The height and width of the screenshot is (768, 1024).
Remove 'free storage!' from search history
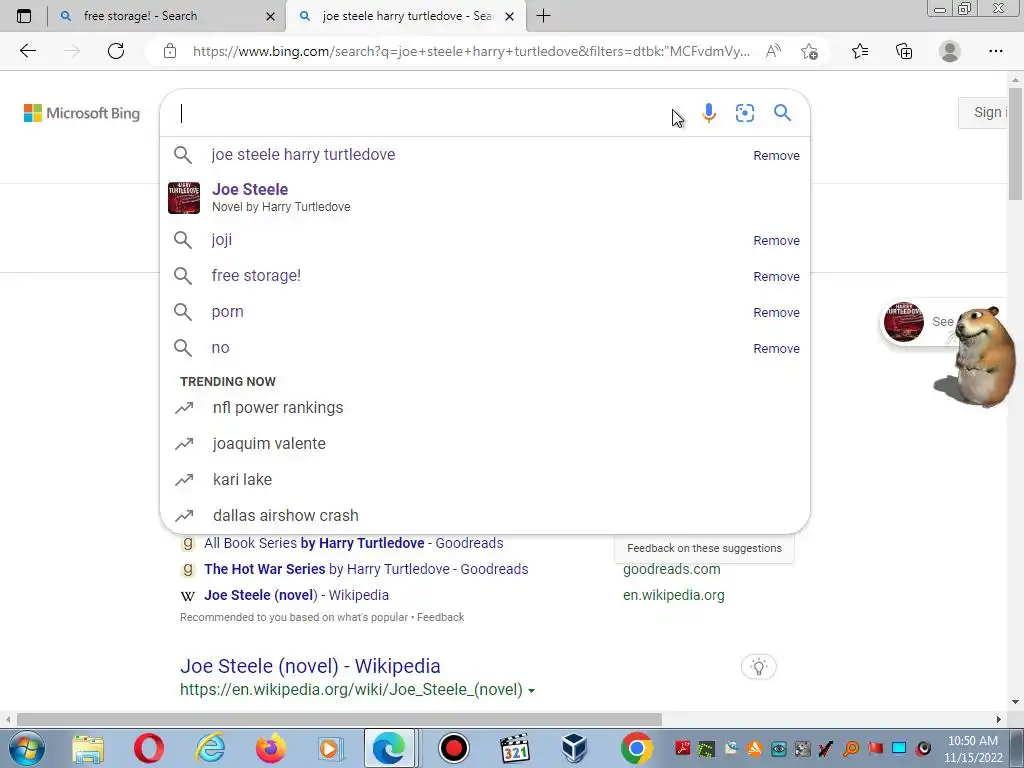[x=776, y=276]
